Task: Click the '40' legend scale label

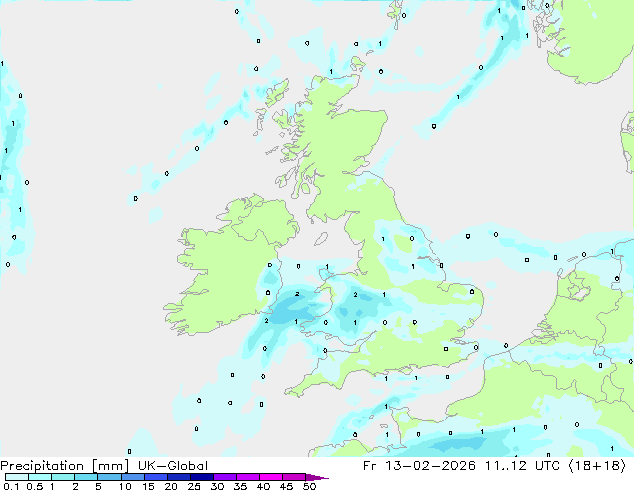Action: click(x=263, y=486)
